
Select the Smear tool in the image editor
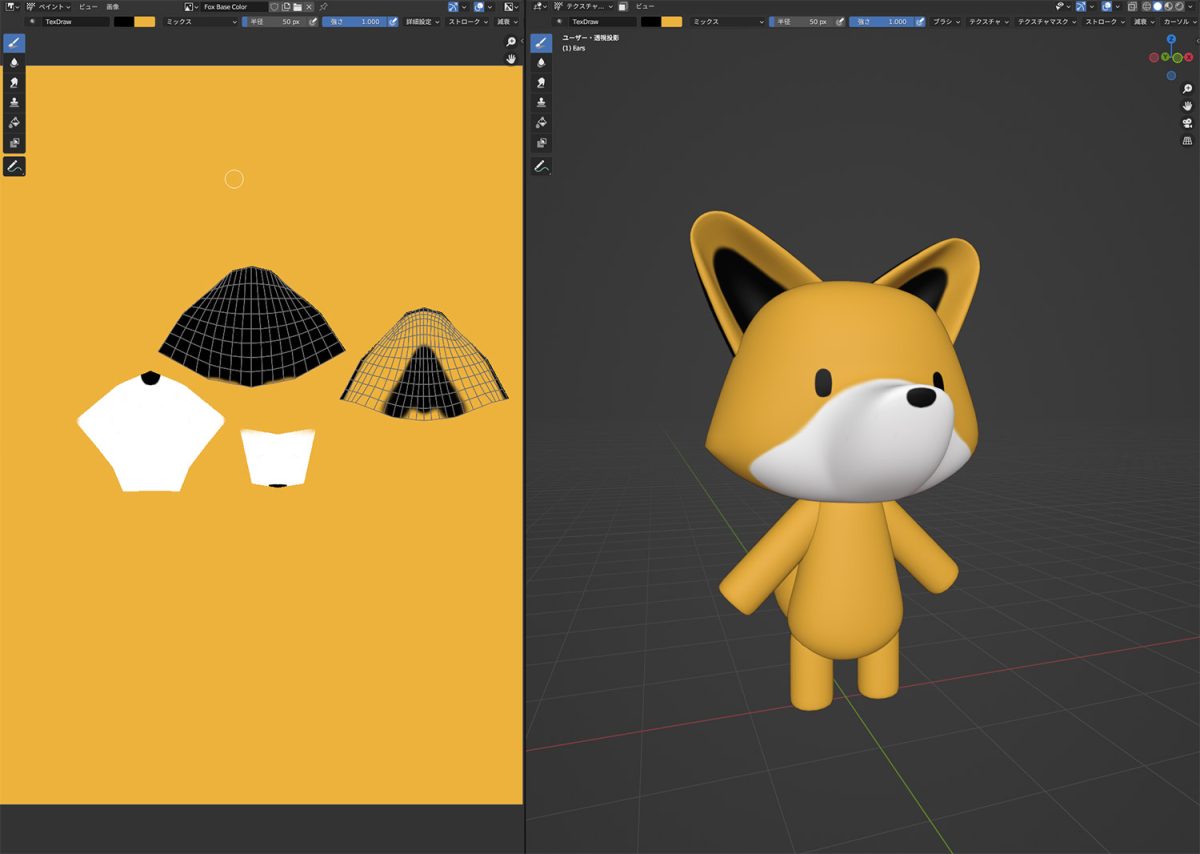[x=13, y=82]
